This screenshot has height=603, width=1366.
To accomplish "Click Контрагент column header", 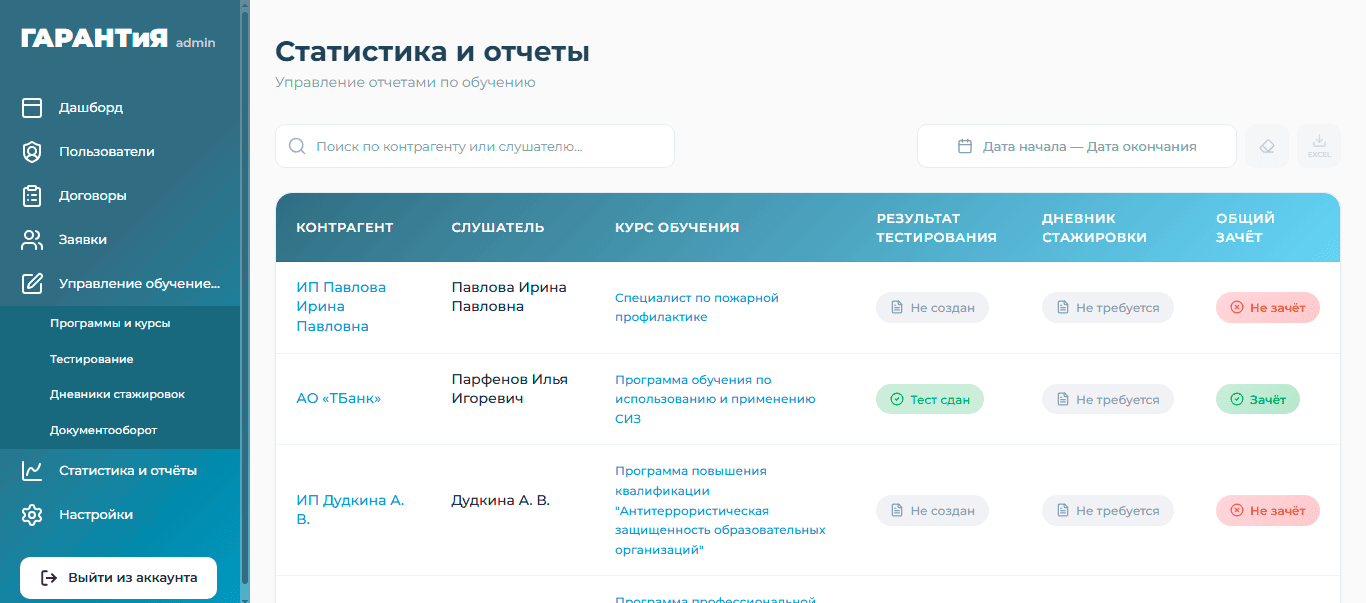I will [345, 227].
